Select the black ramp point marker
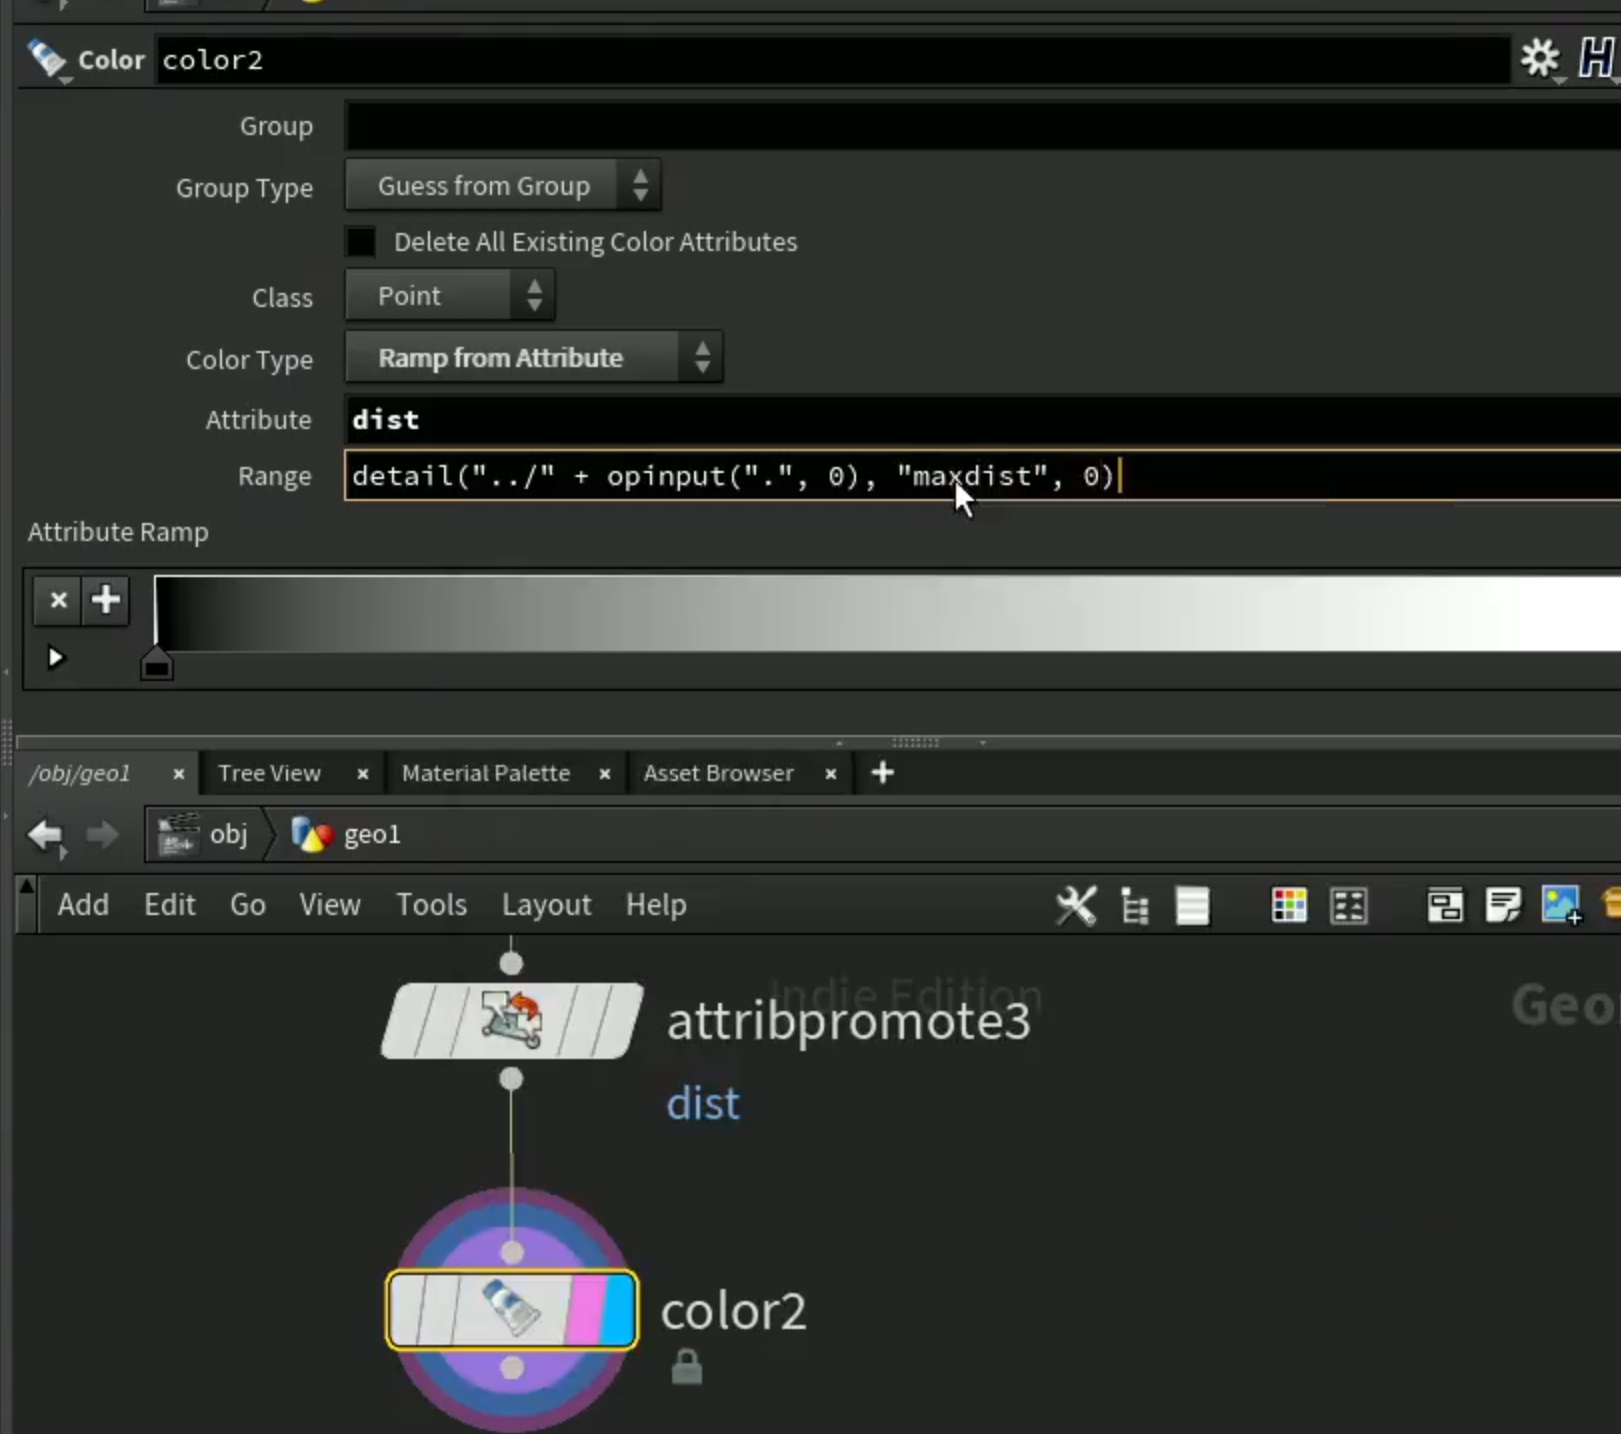 (156, 664)
